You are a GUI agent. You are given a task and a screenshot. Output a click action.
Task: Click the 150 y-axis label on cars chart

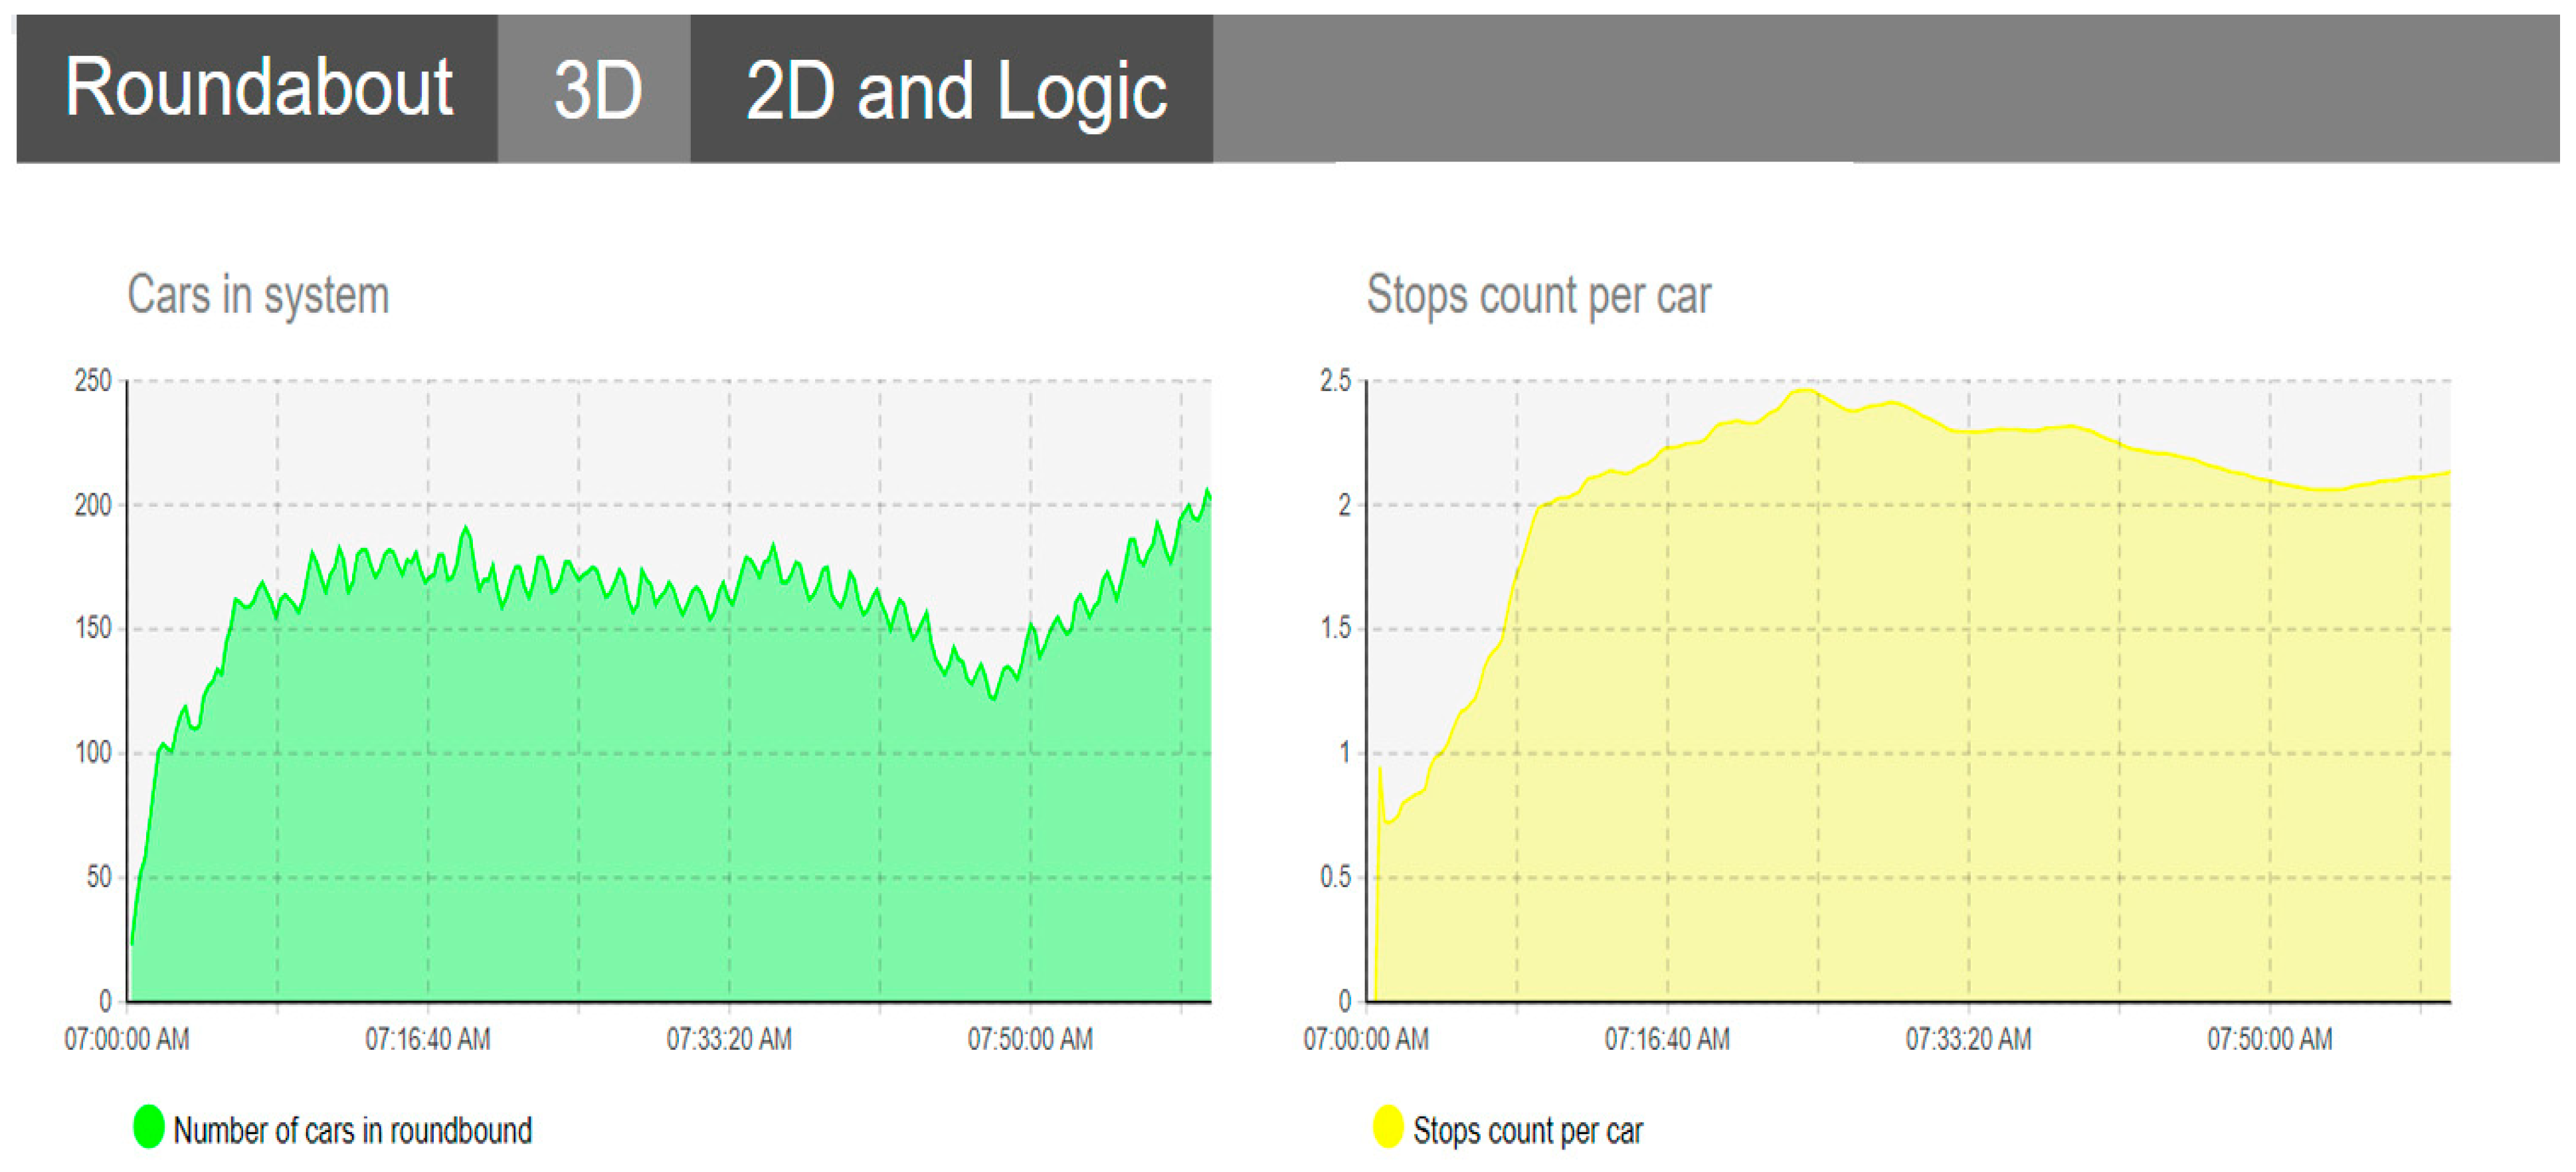(x=93, y=628)
